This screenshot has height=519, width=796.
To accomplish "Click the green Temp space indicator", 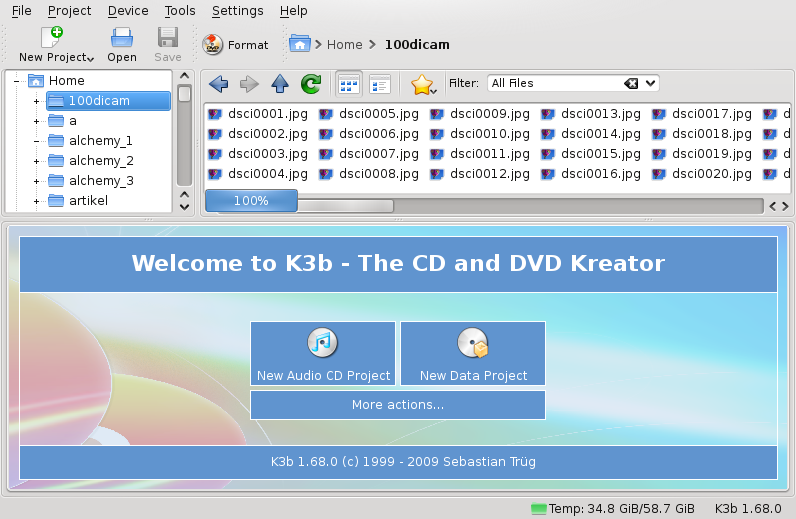I will [538, 508].
